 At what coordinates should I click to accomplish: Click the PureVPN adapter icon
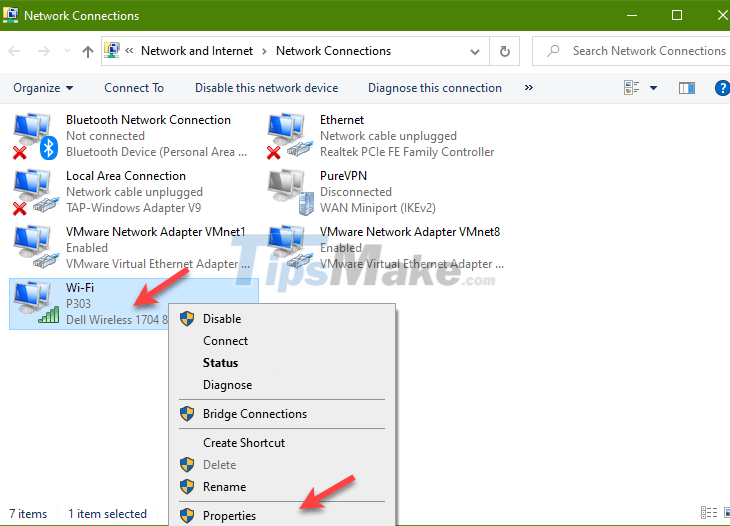tap(291, 192)
